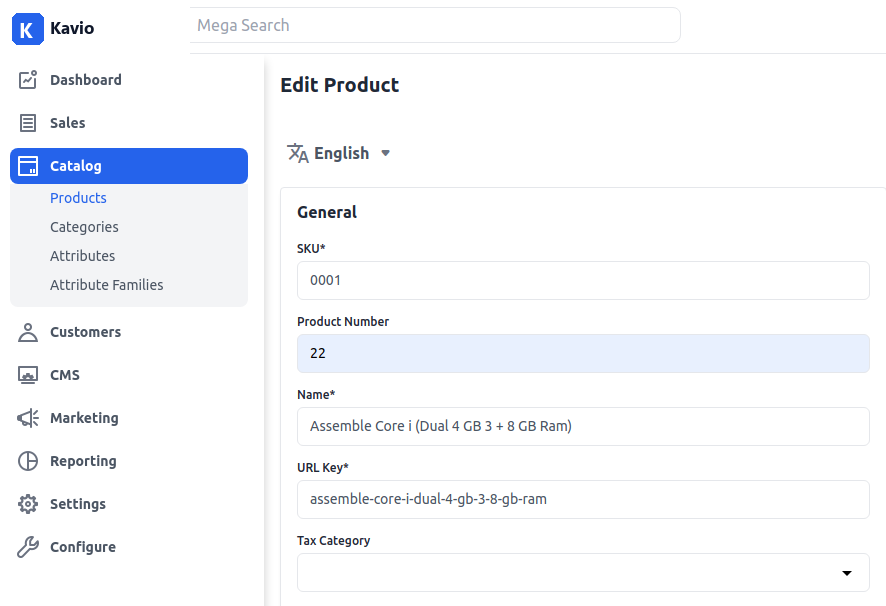Go to Attributes submenu link
886x606 pixels.
click(x=82, y=256)
